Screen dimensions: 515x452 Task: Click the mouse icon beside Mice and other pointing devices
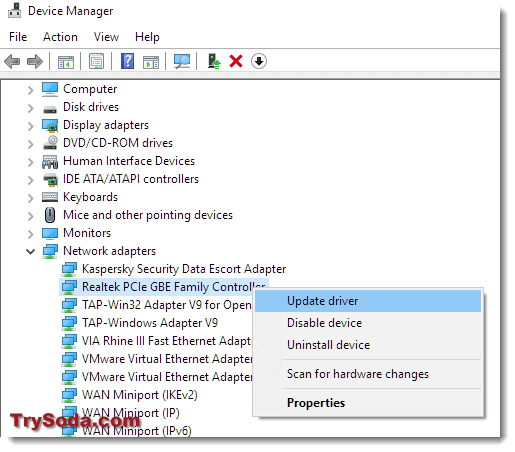tap(50, 215)
